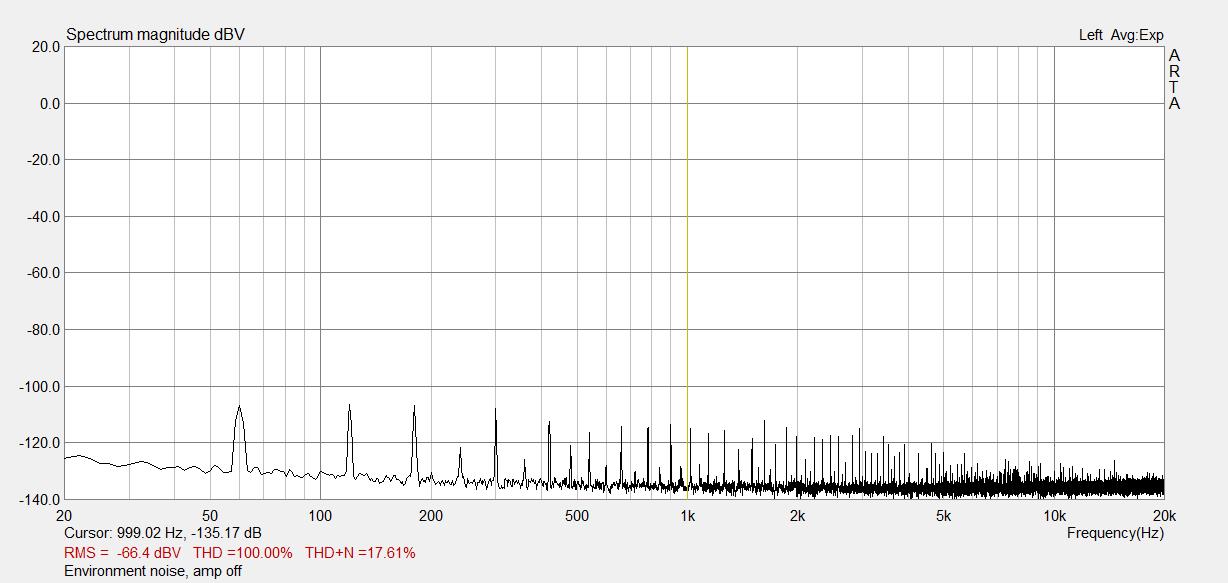The image size is (1228, 583).
Task: Select the 'Left' channel label
Action: coord(1091,35)
